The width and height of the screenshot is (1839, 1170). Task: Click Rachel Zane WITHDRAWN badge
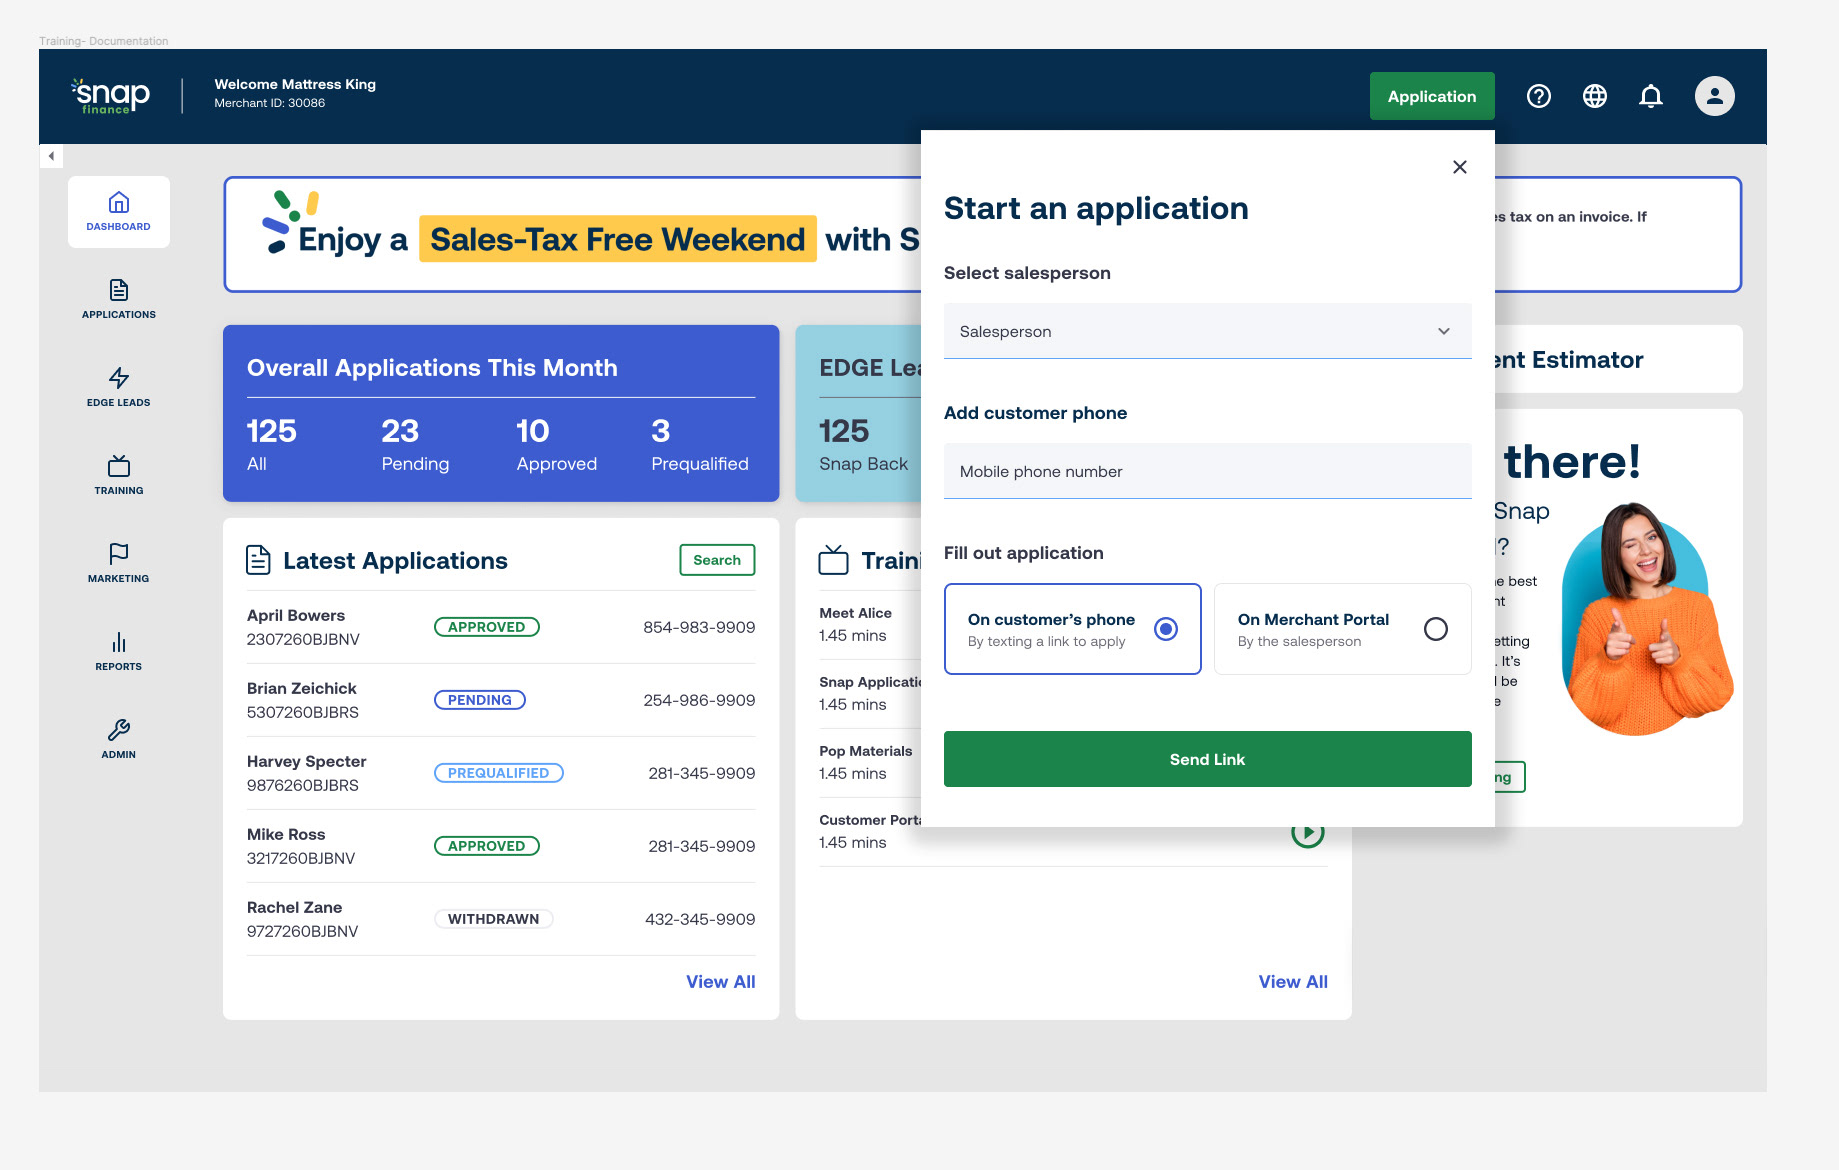click(494, 919)
